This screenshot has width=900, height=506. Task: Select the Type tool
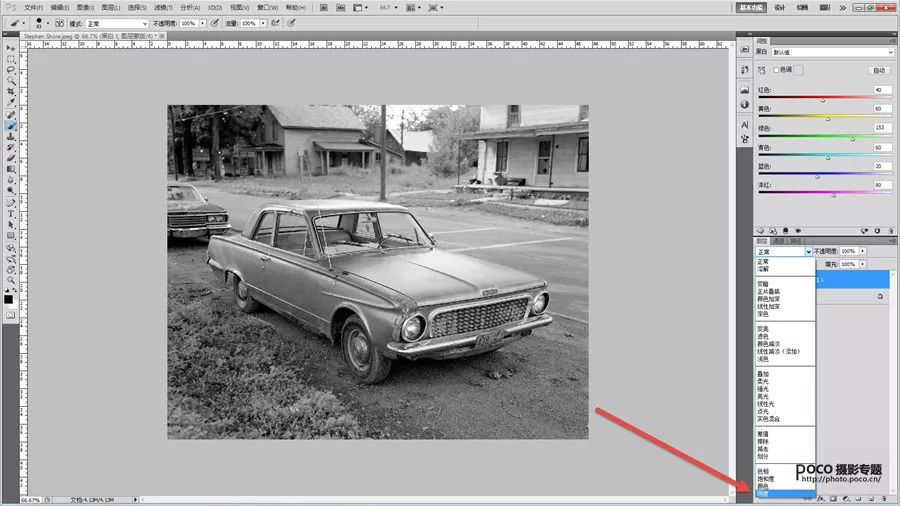point(10,213)
